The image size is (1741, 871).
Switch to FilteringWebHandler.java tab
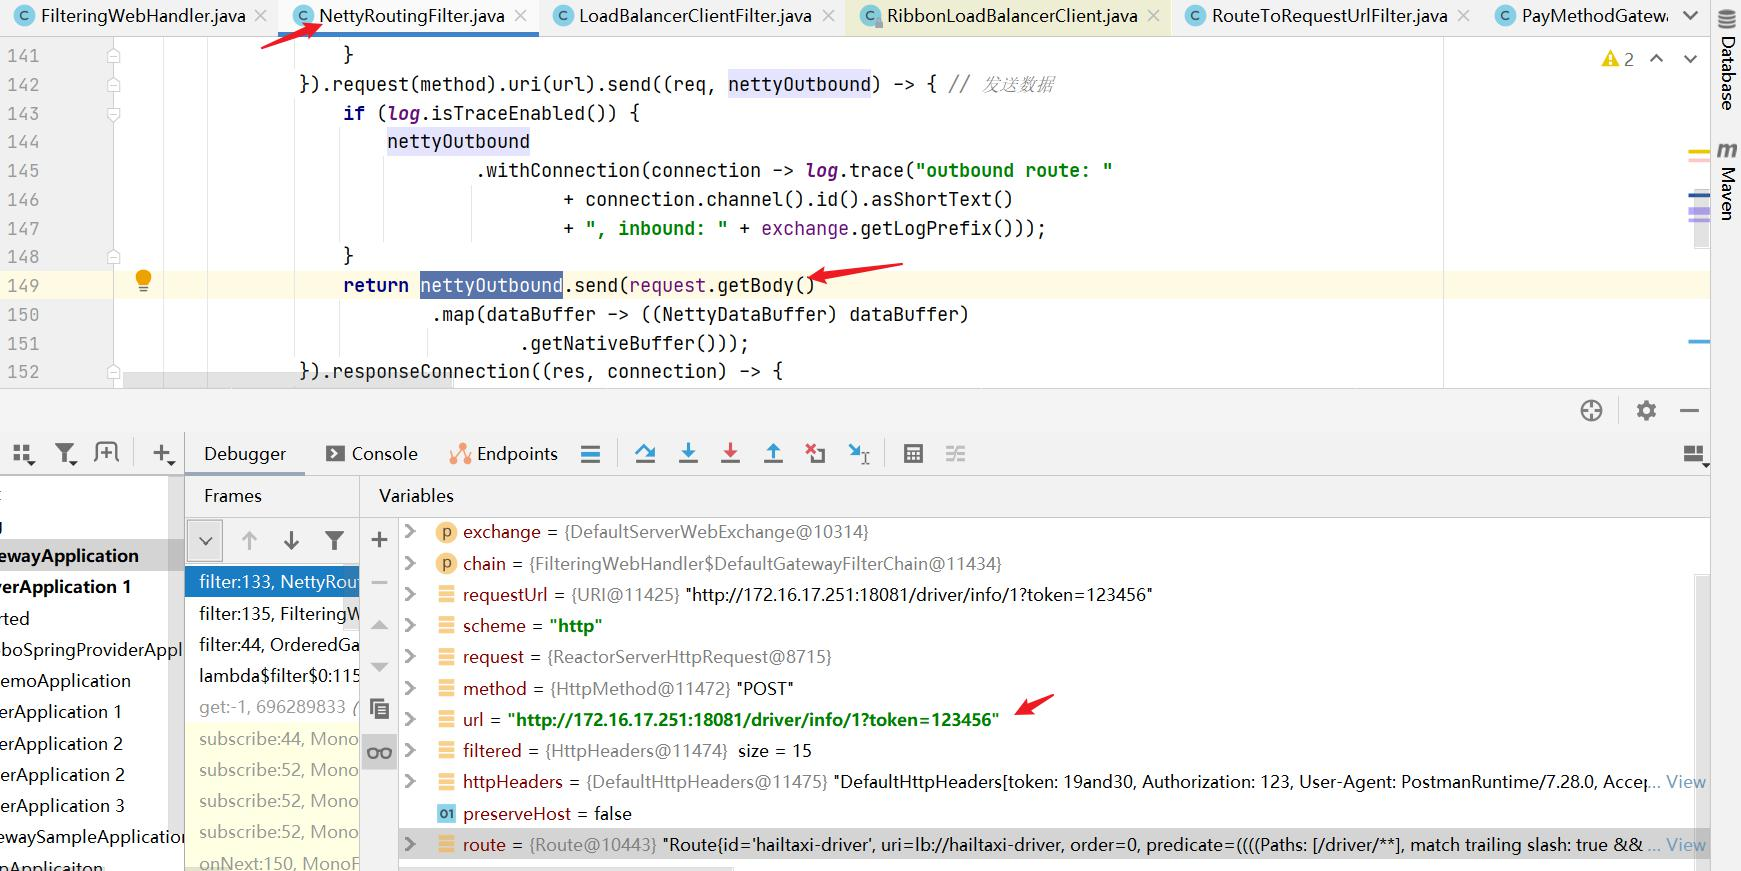143,16
